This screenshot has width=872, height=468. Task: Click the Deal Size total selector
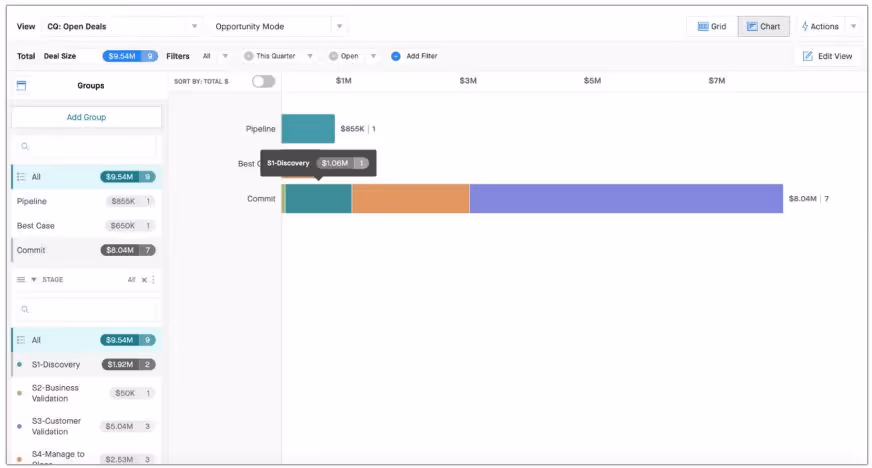click(x=60, y=56)
